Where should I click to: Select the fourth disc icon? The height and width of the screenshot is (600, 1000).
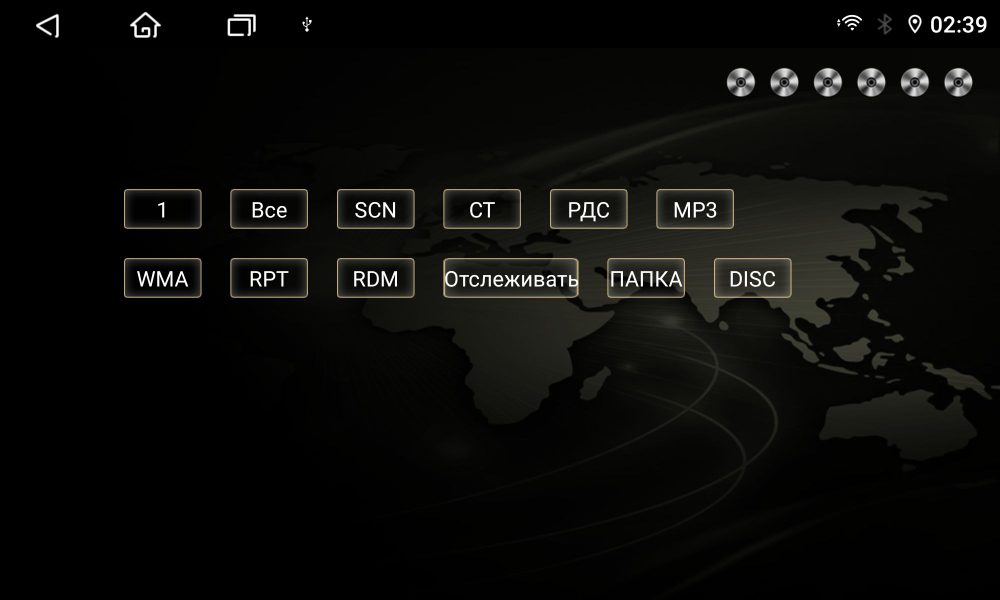click(x=871, y=82)
